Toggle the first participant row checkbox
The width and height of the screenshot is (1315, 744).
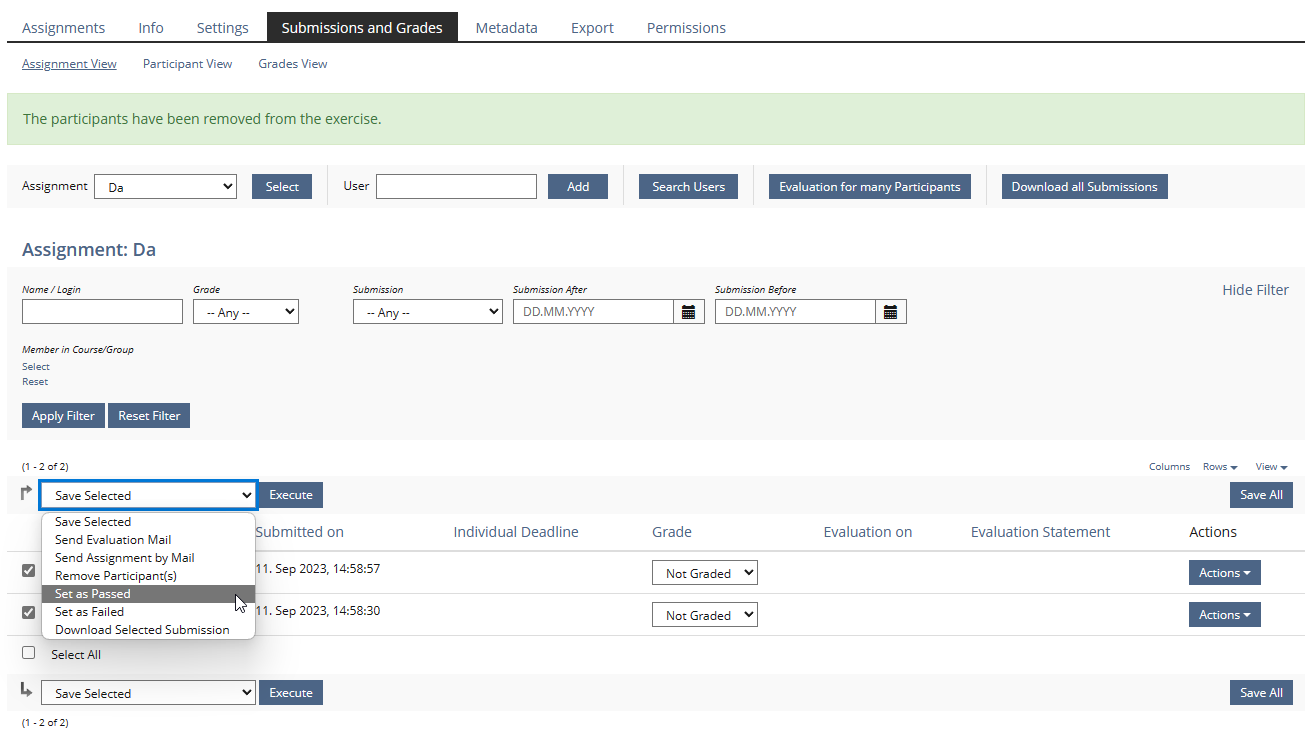pyautogui.click(x=29, y=571)
